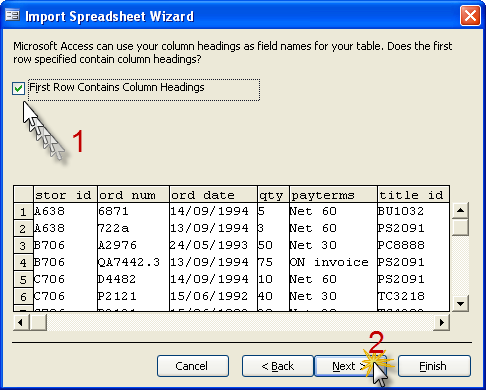Click cell P2121 in ord num column
The height and width of the screenshot is (390, 486).
(133, 296)
